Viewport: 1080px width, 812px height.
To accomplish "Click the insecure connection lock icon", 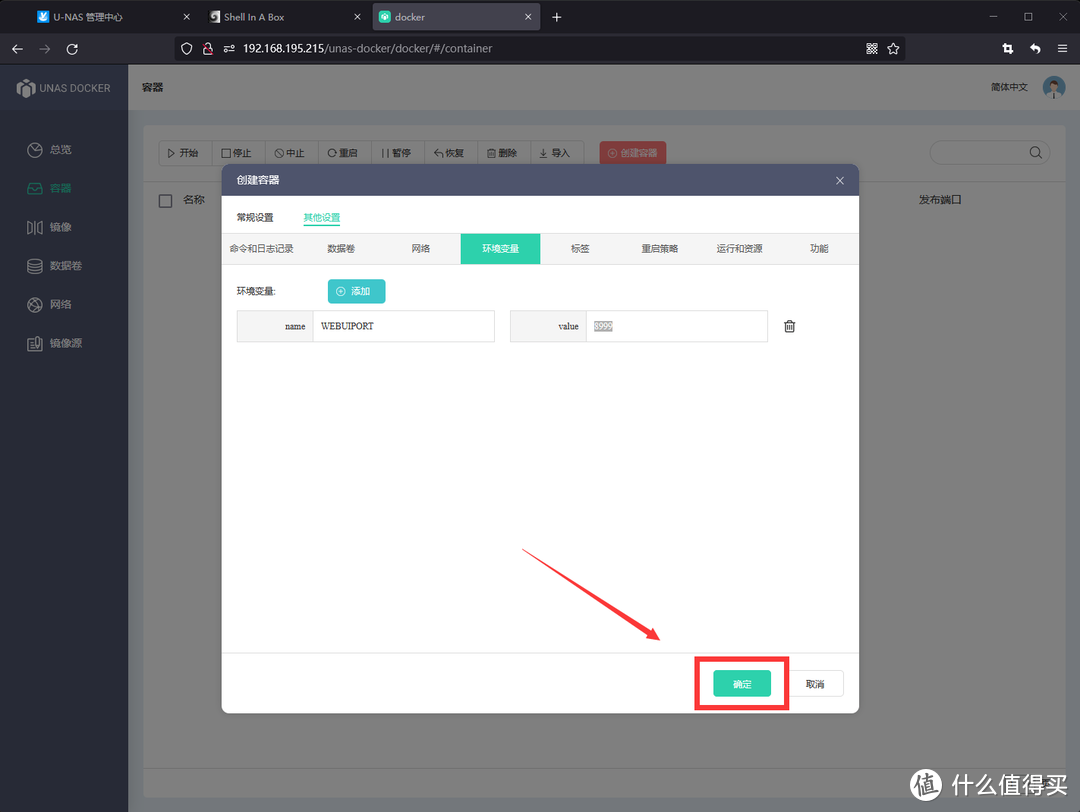I will coord(208,49).
